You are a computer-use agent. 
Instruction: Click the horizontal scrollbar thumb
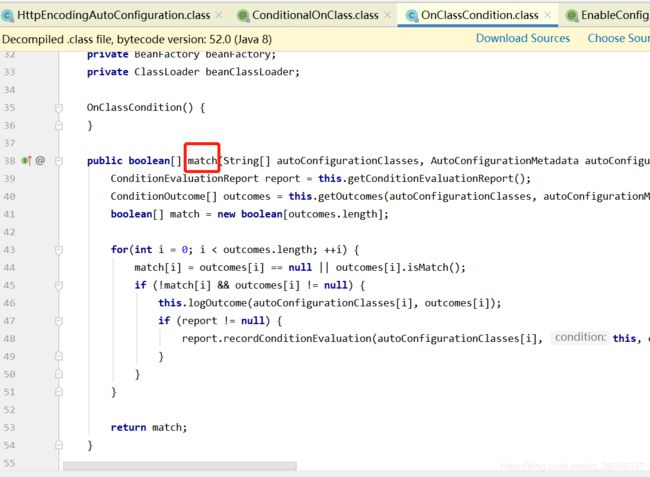click(180, 466)
